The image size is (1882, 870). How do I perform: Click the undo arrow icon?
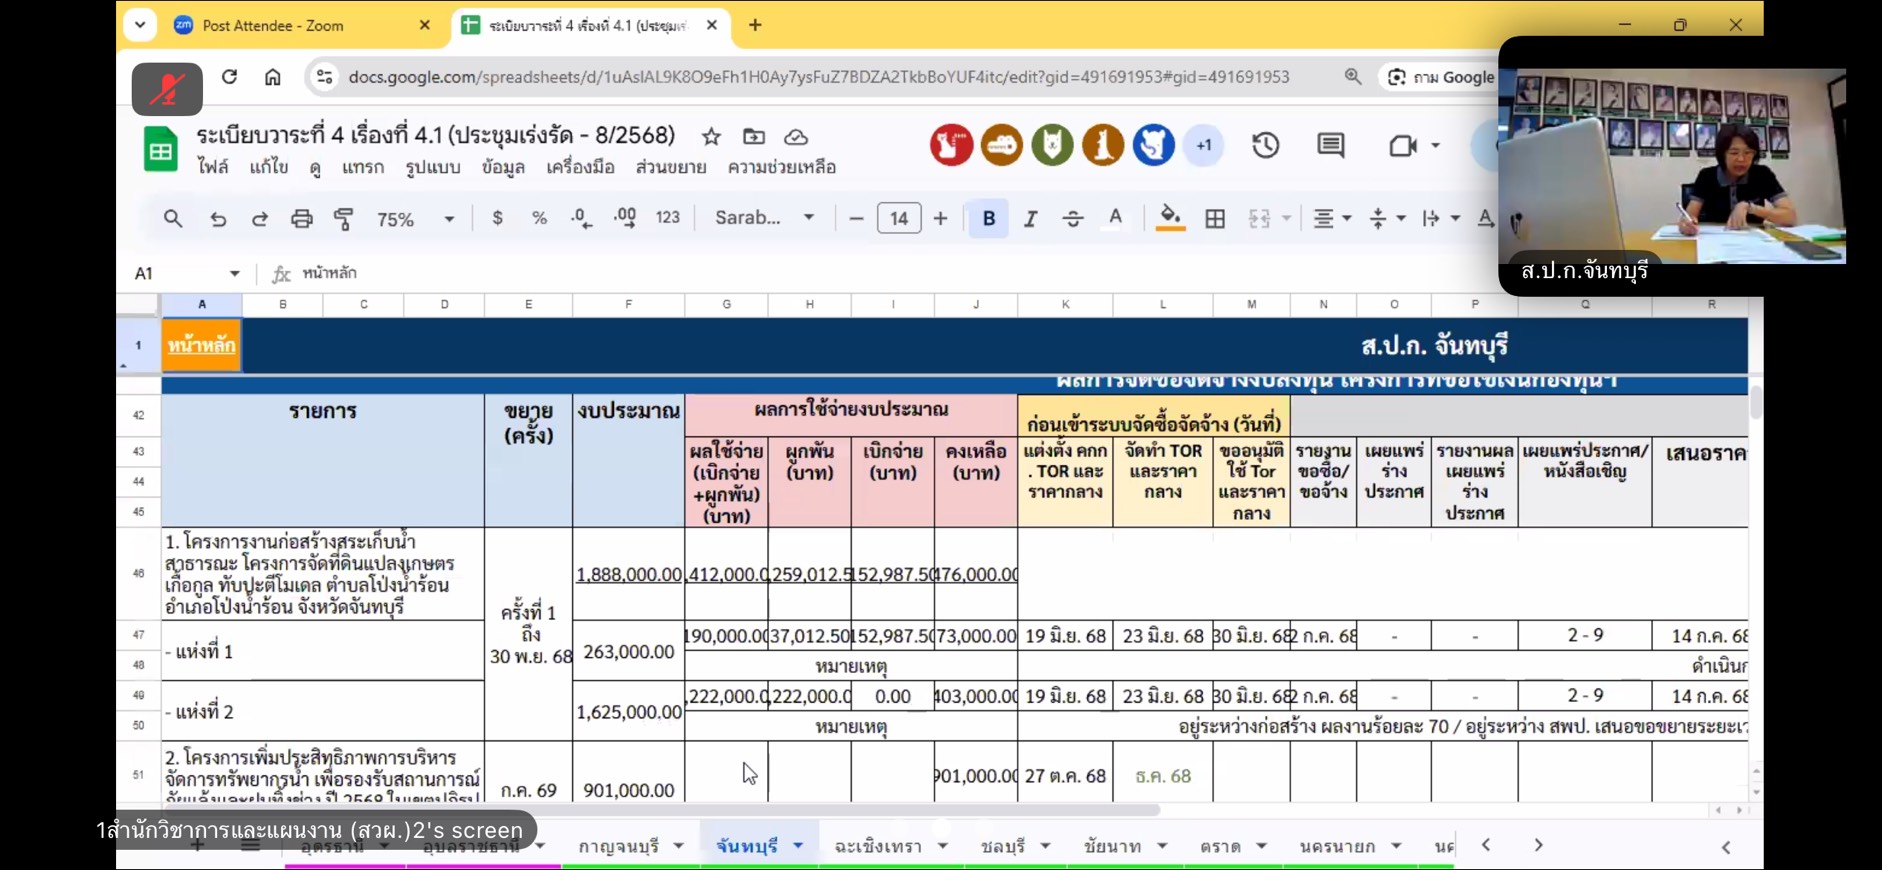(218, 219)
